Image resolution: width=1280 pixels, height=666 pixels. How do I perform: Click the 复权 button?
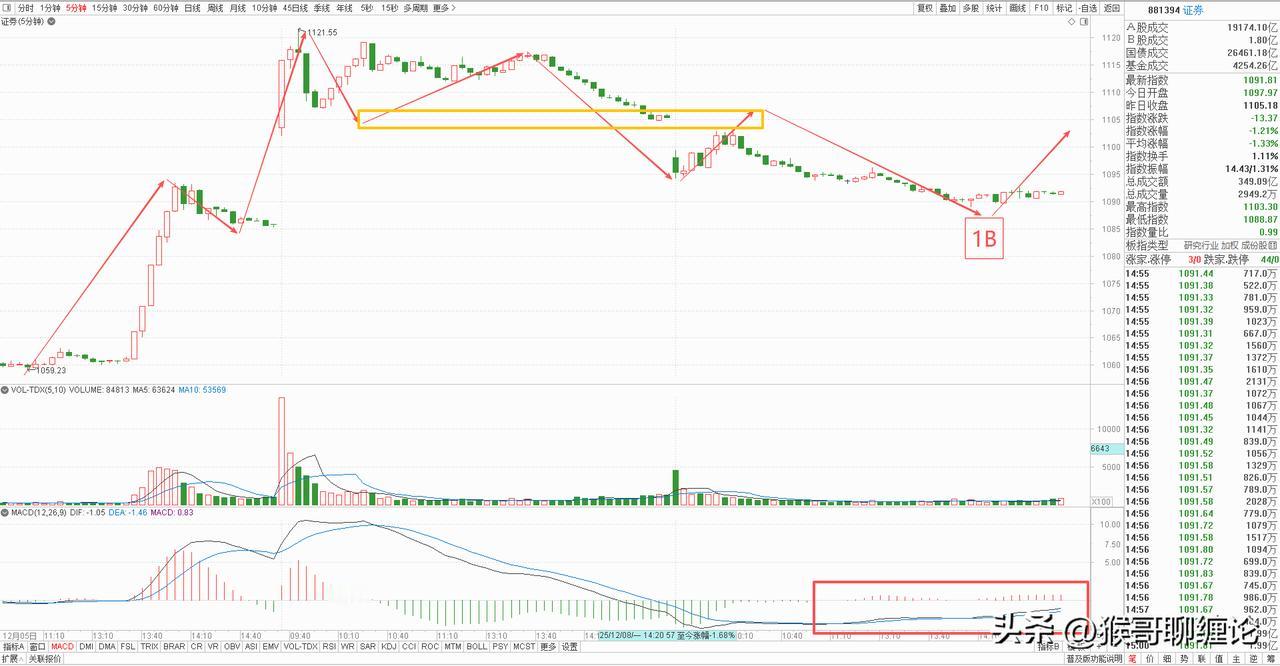925,7
